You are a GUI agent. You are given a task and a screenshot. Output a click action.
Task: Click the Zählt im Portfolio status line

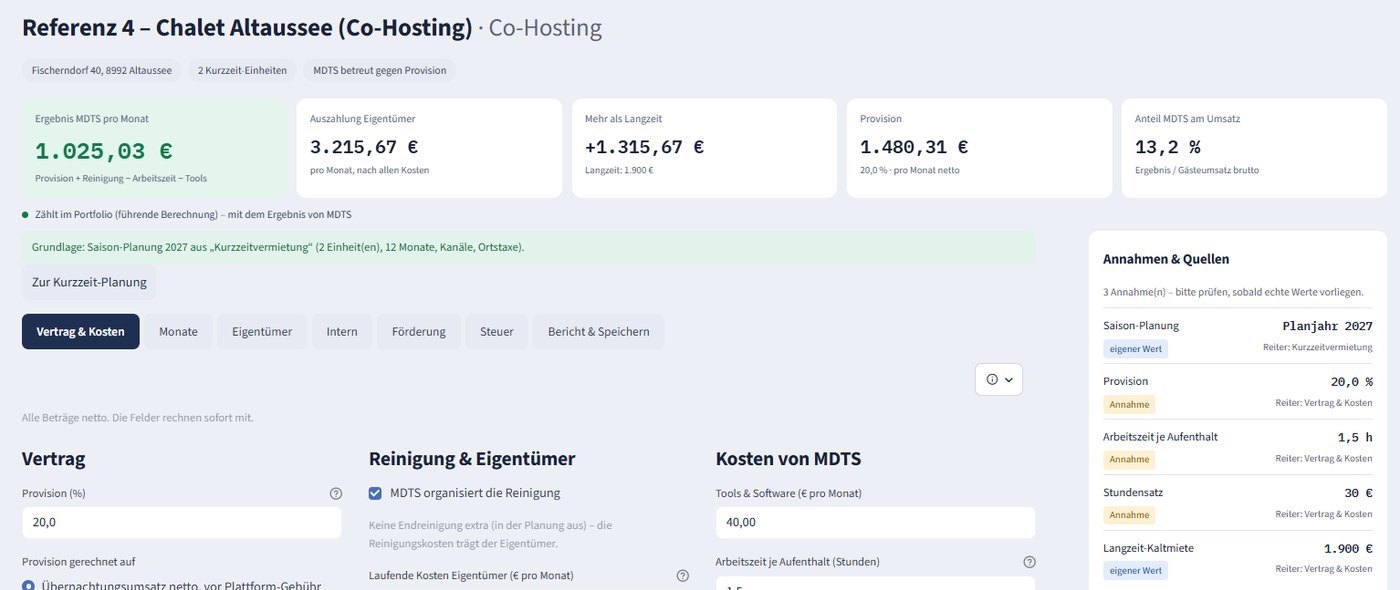click(187, 215)
